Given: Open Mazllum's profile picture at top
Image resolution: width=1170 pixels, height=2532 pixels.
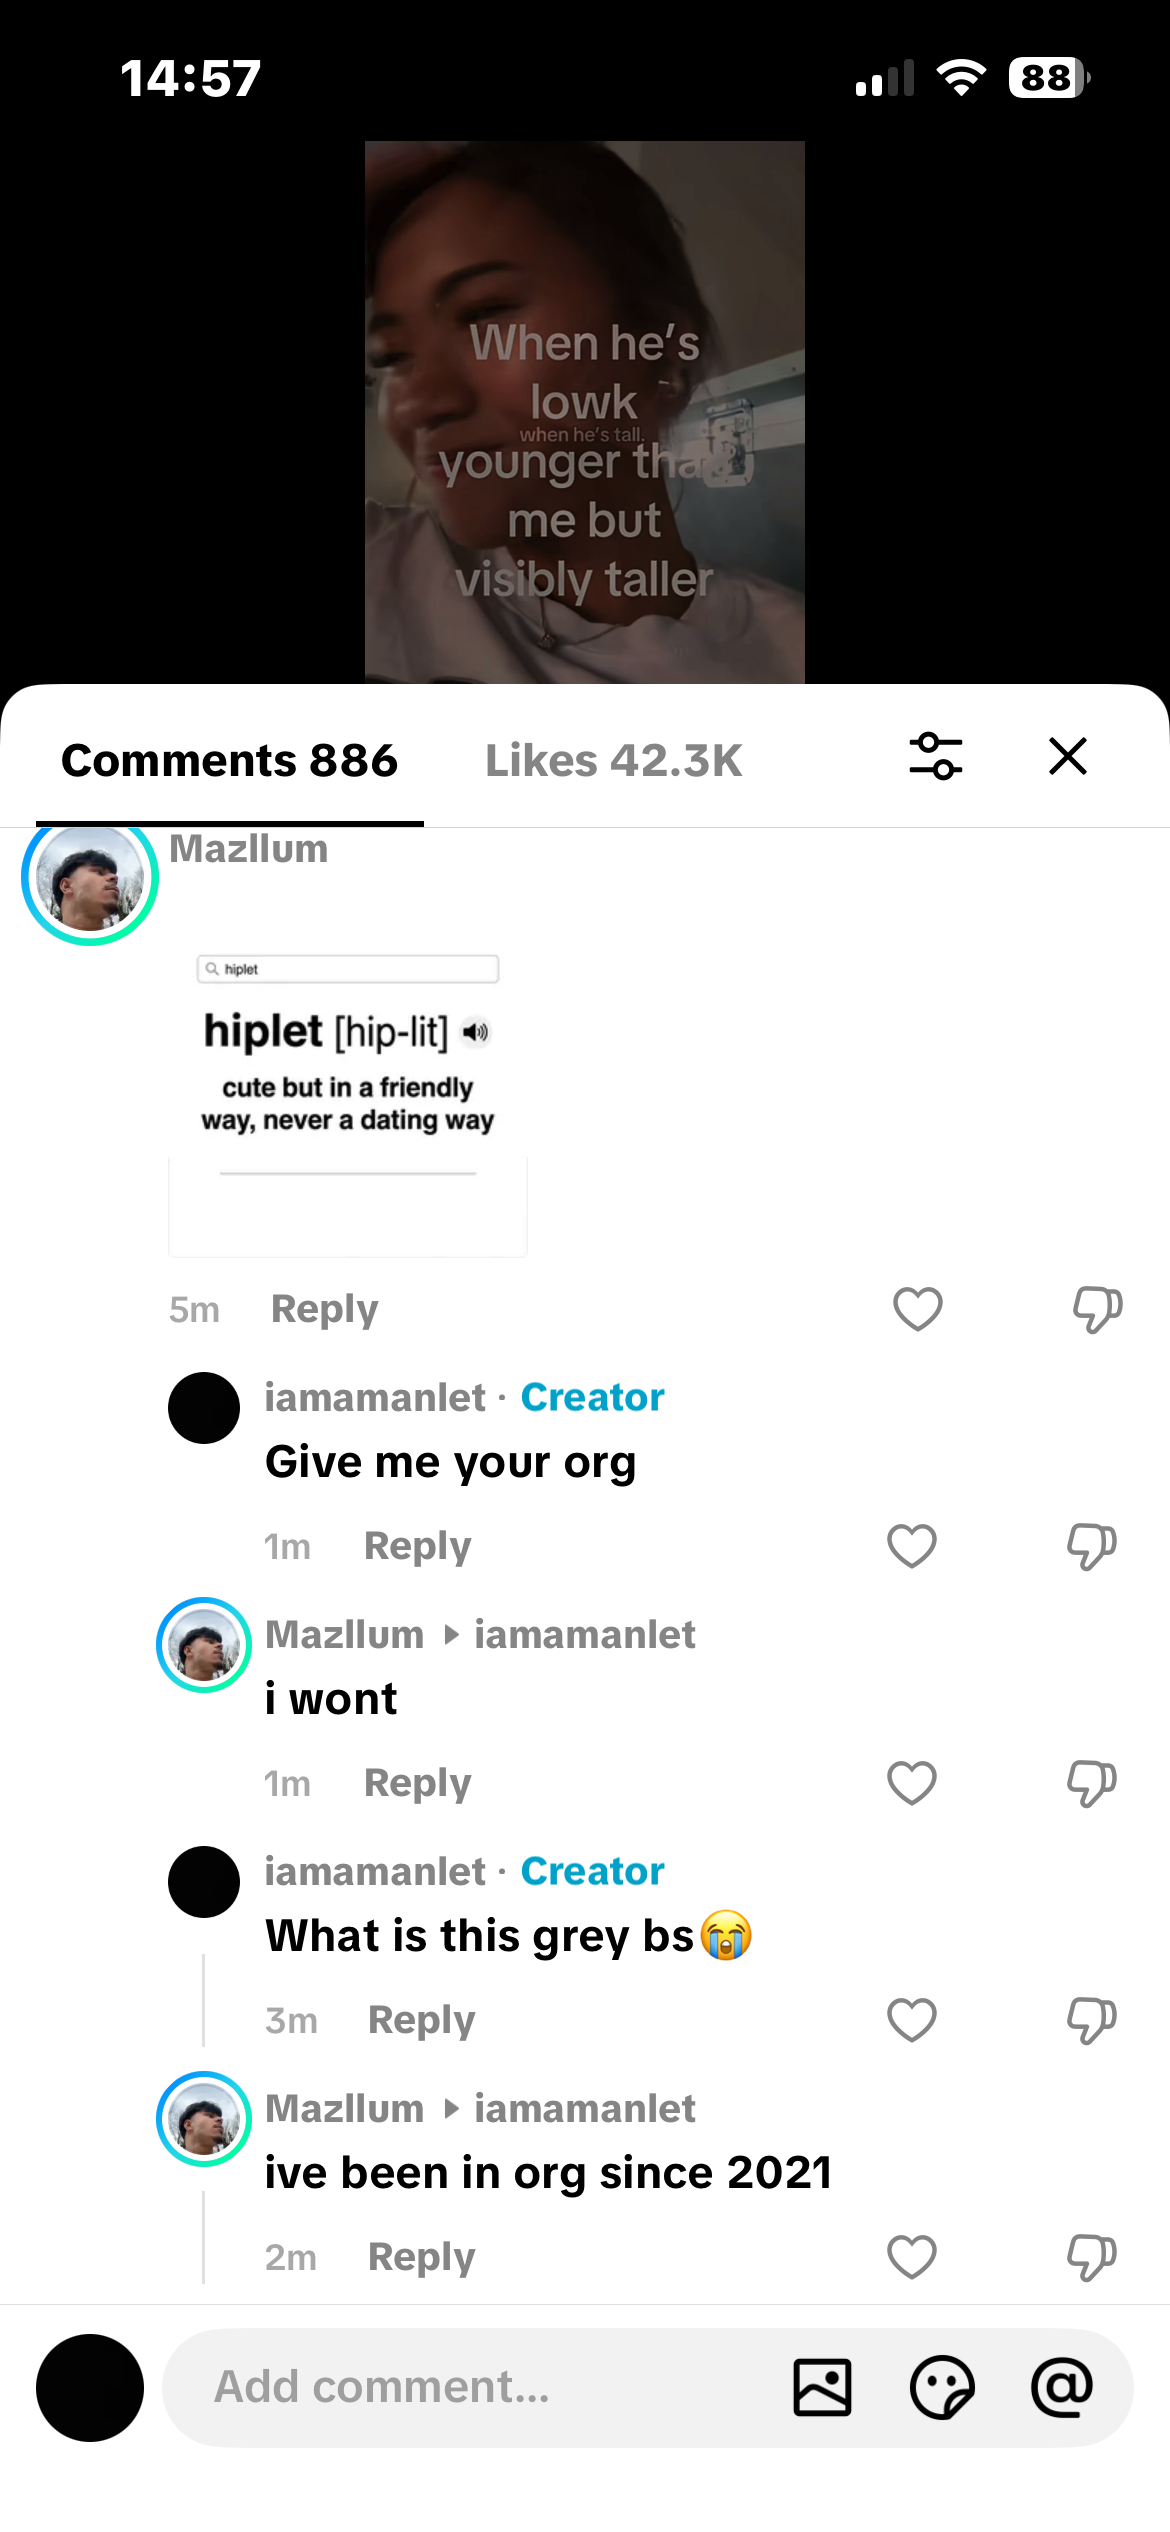Looking at the screenshot, I should click(x=90, y=877).
